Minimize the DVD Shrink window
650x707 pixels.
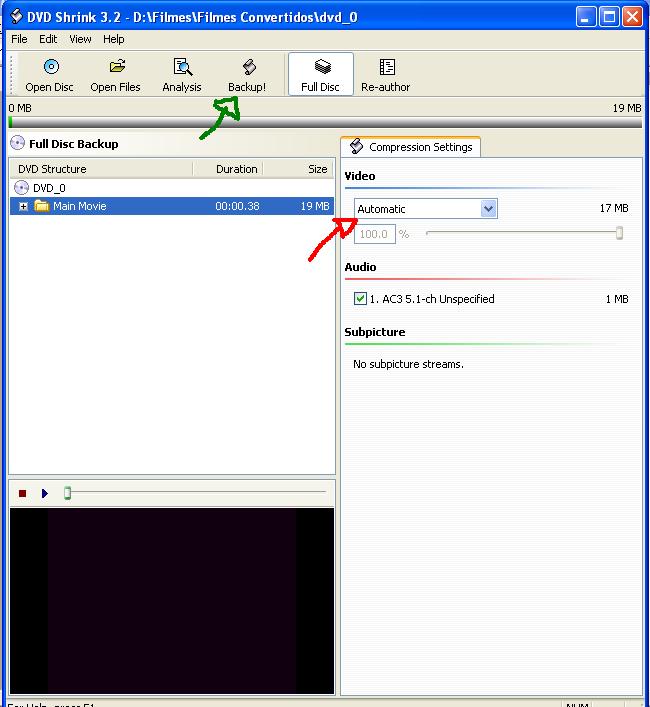pos(586,17)
